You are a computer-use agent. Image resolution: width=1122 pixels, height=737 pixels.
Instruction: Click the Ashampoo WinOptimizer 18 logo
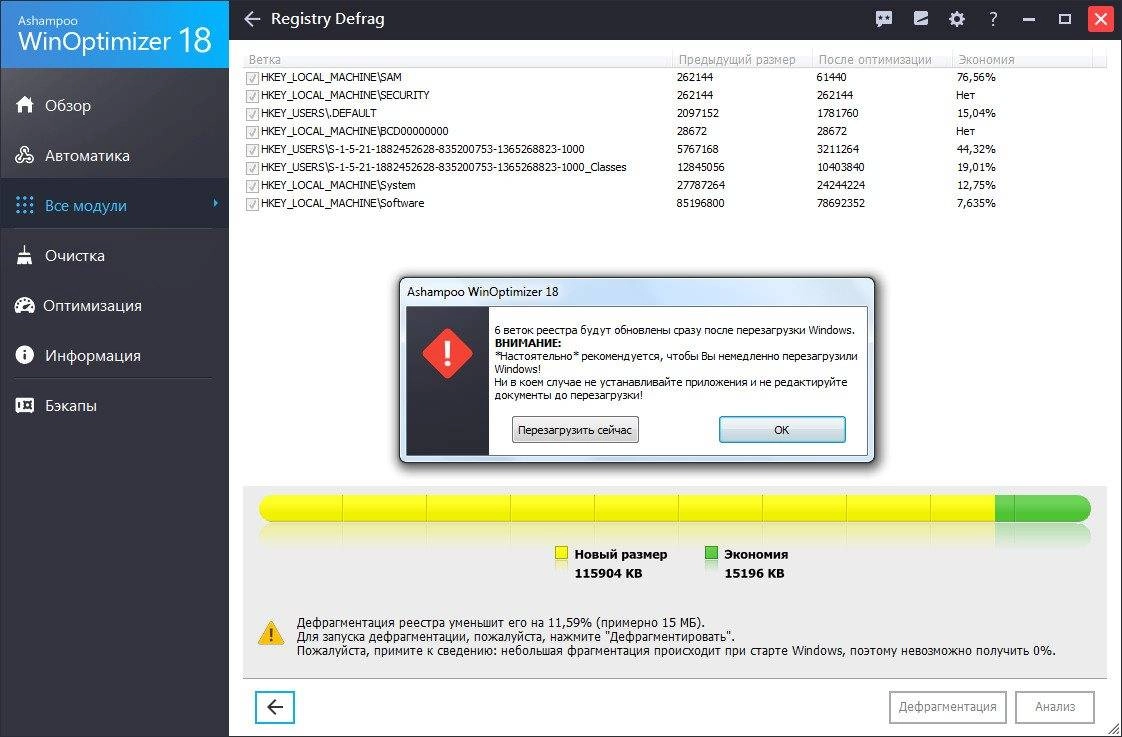click(x=114, y=34)
